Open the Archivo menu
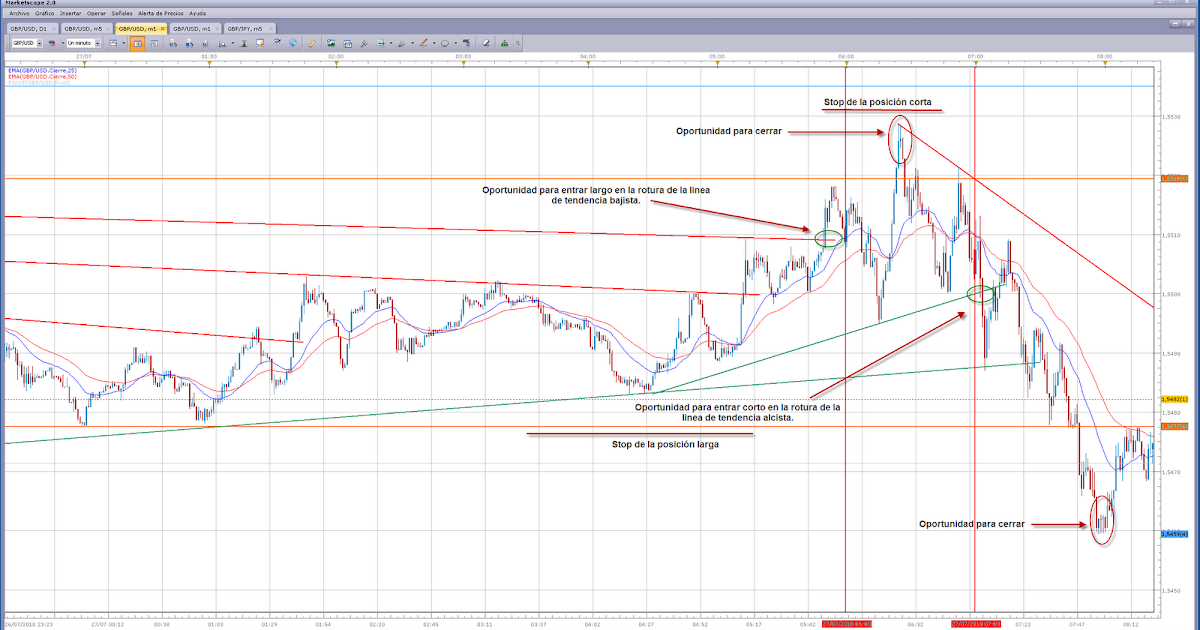This screenshot has width=1200, height=630. (19, 13)
